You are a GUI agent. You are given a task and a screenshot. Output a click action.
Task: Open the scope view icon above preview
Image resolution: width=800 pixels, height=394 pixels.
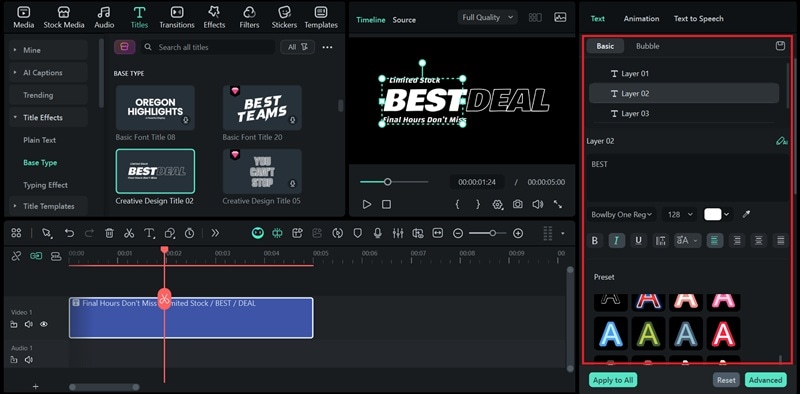point(560,17)
